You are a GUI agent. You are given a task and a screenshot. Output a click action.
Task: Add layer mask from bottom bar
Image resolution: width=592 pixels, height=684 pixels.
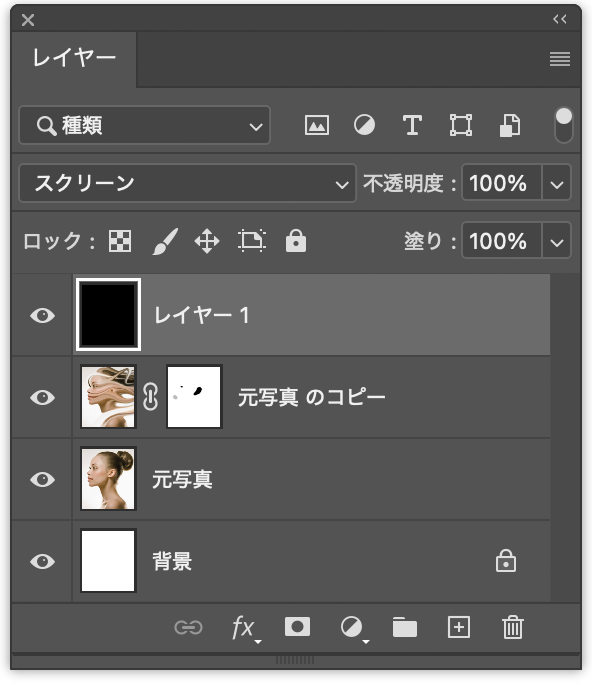[297, 627]
